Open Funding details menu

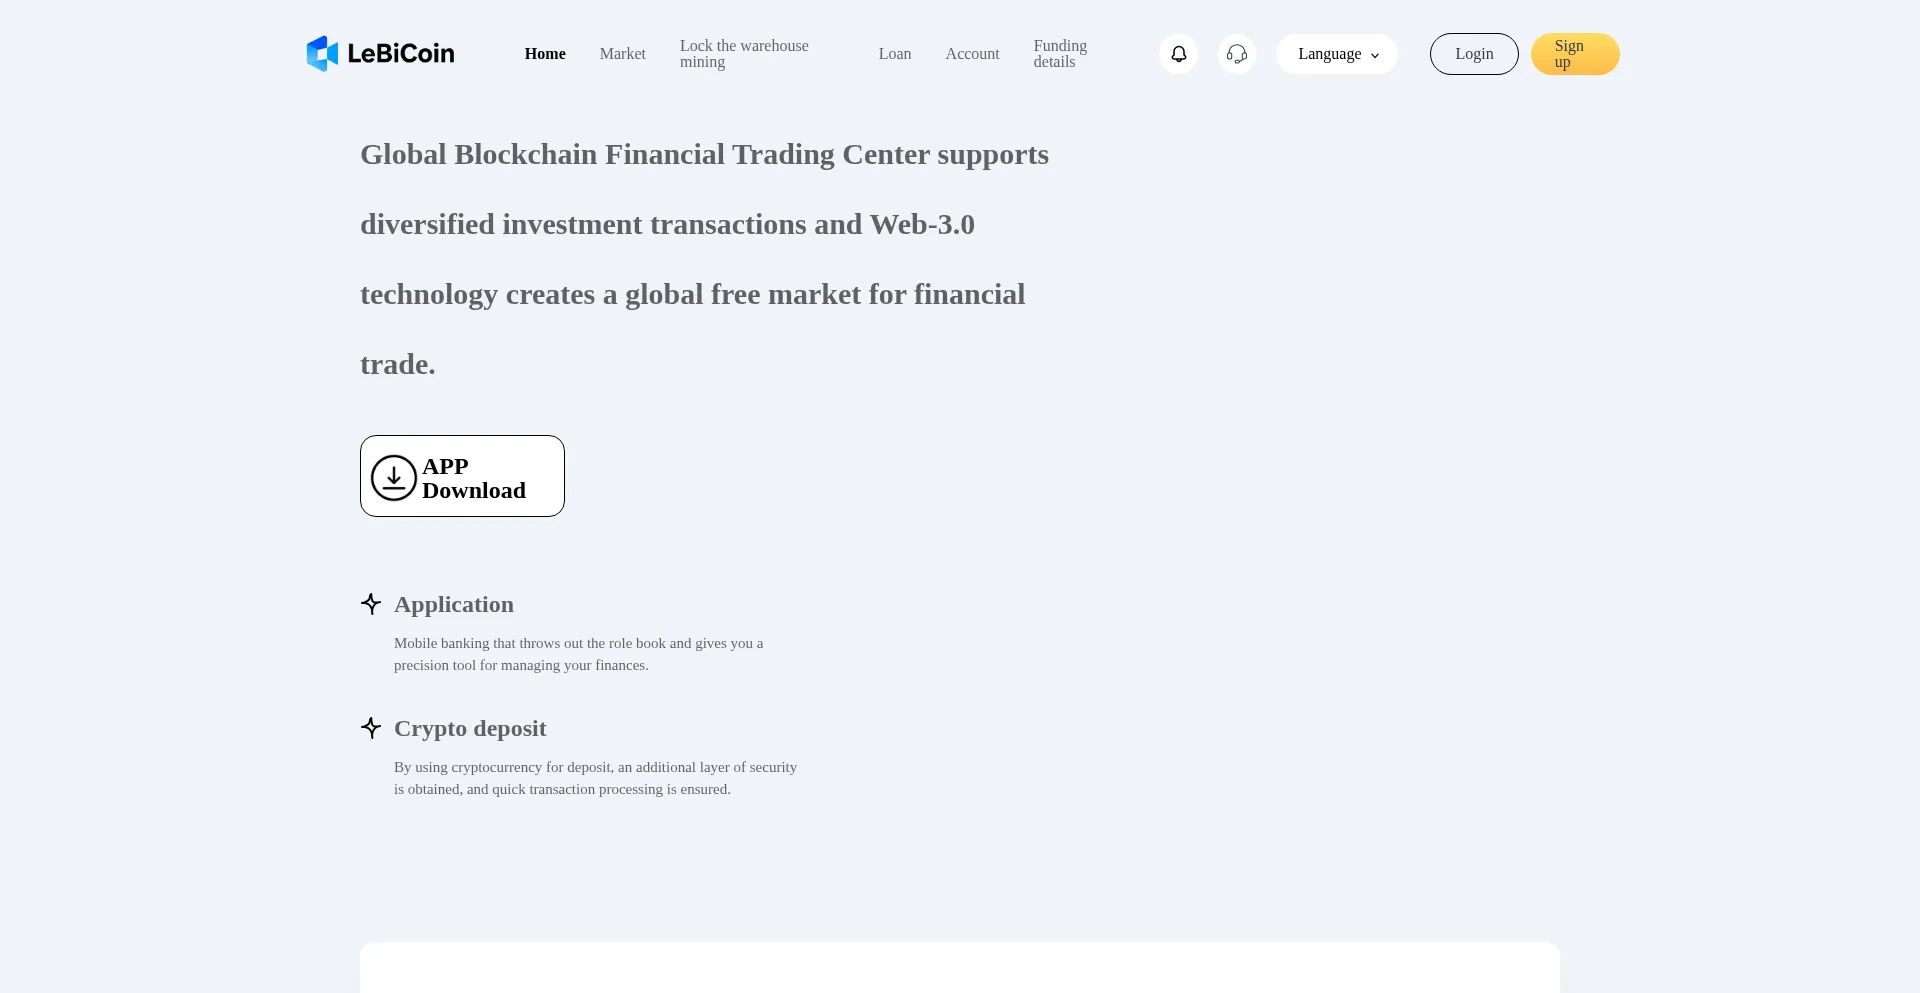point(1060,53)
